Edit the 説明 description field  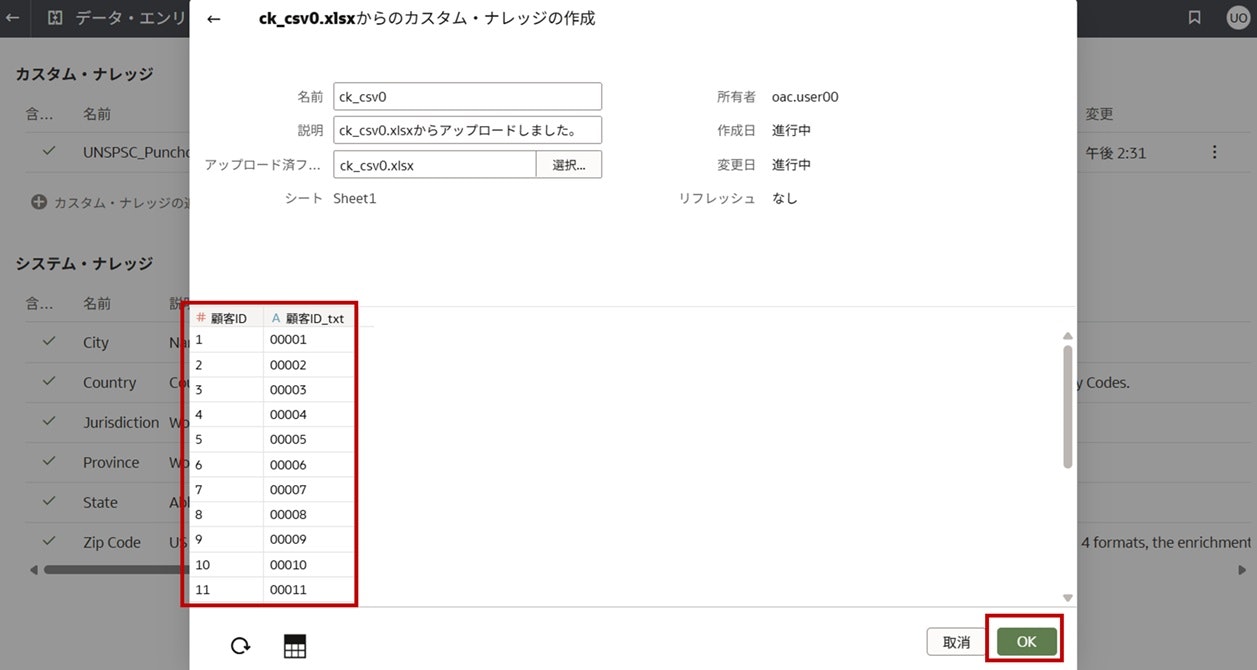click(x=468, y=130)
